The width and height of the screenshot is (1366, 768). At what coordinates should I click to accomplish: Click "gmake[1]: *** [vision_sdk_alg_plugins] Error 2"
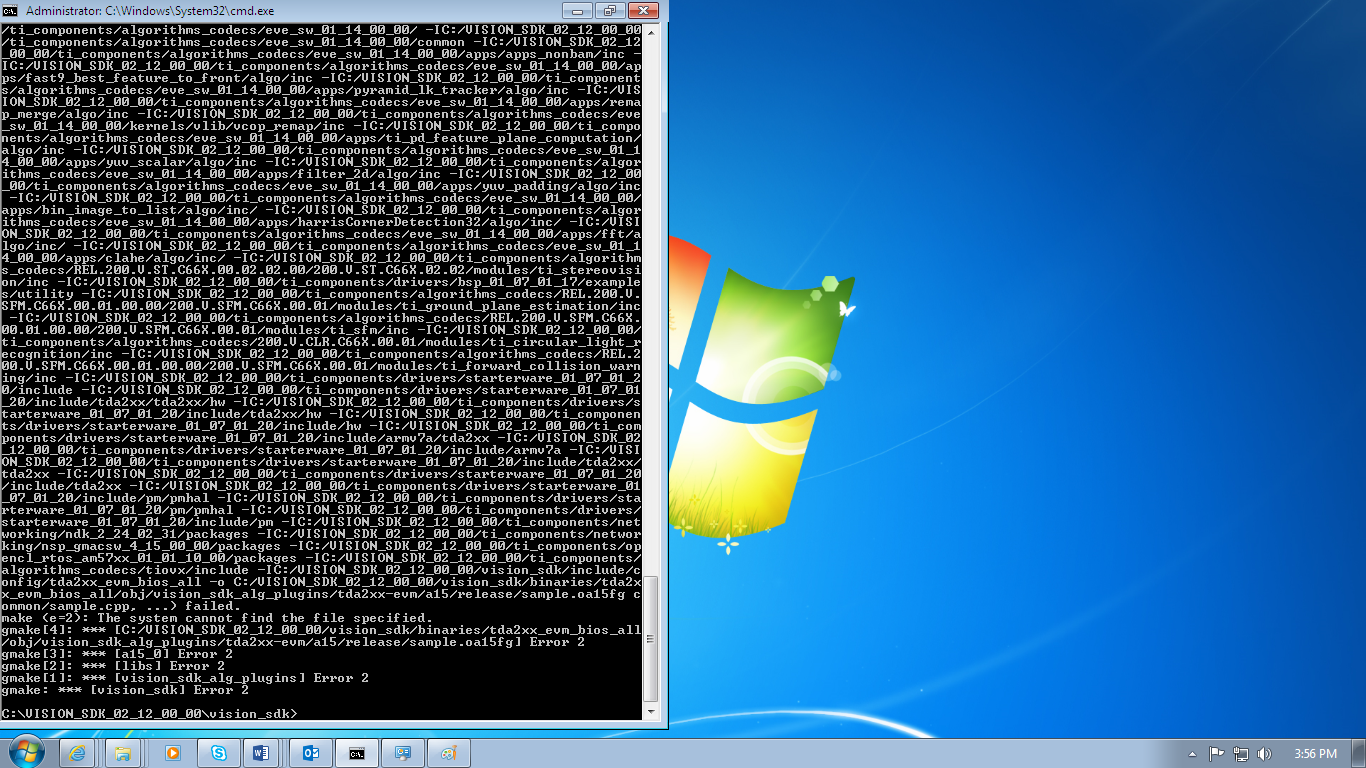coord(185,677)
